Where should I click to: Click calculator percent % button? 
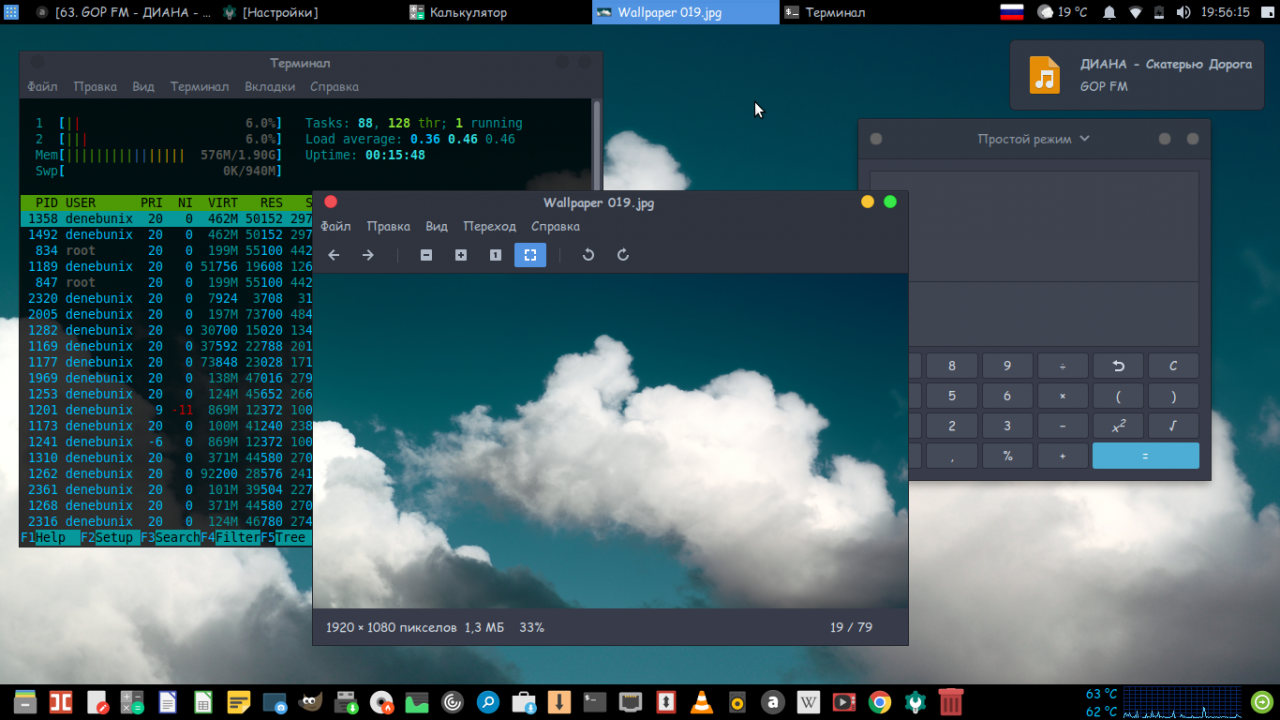tap(1007, 456)
